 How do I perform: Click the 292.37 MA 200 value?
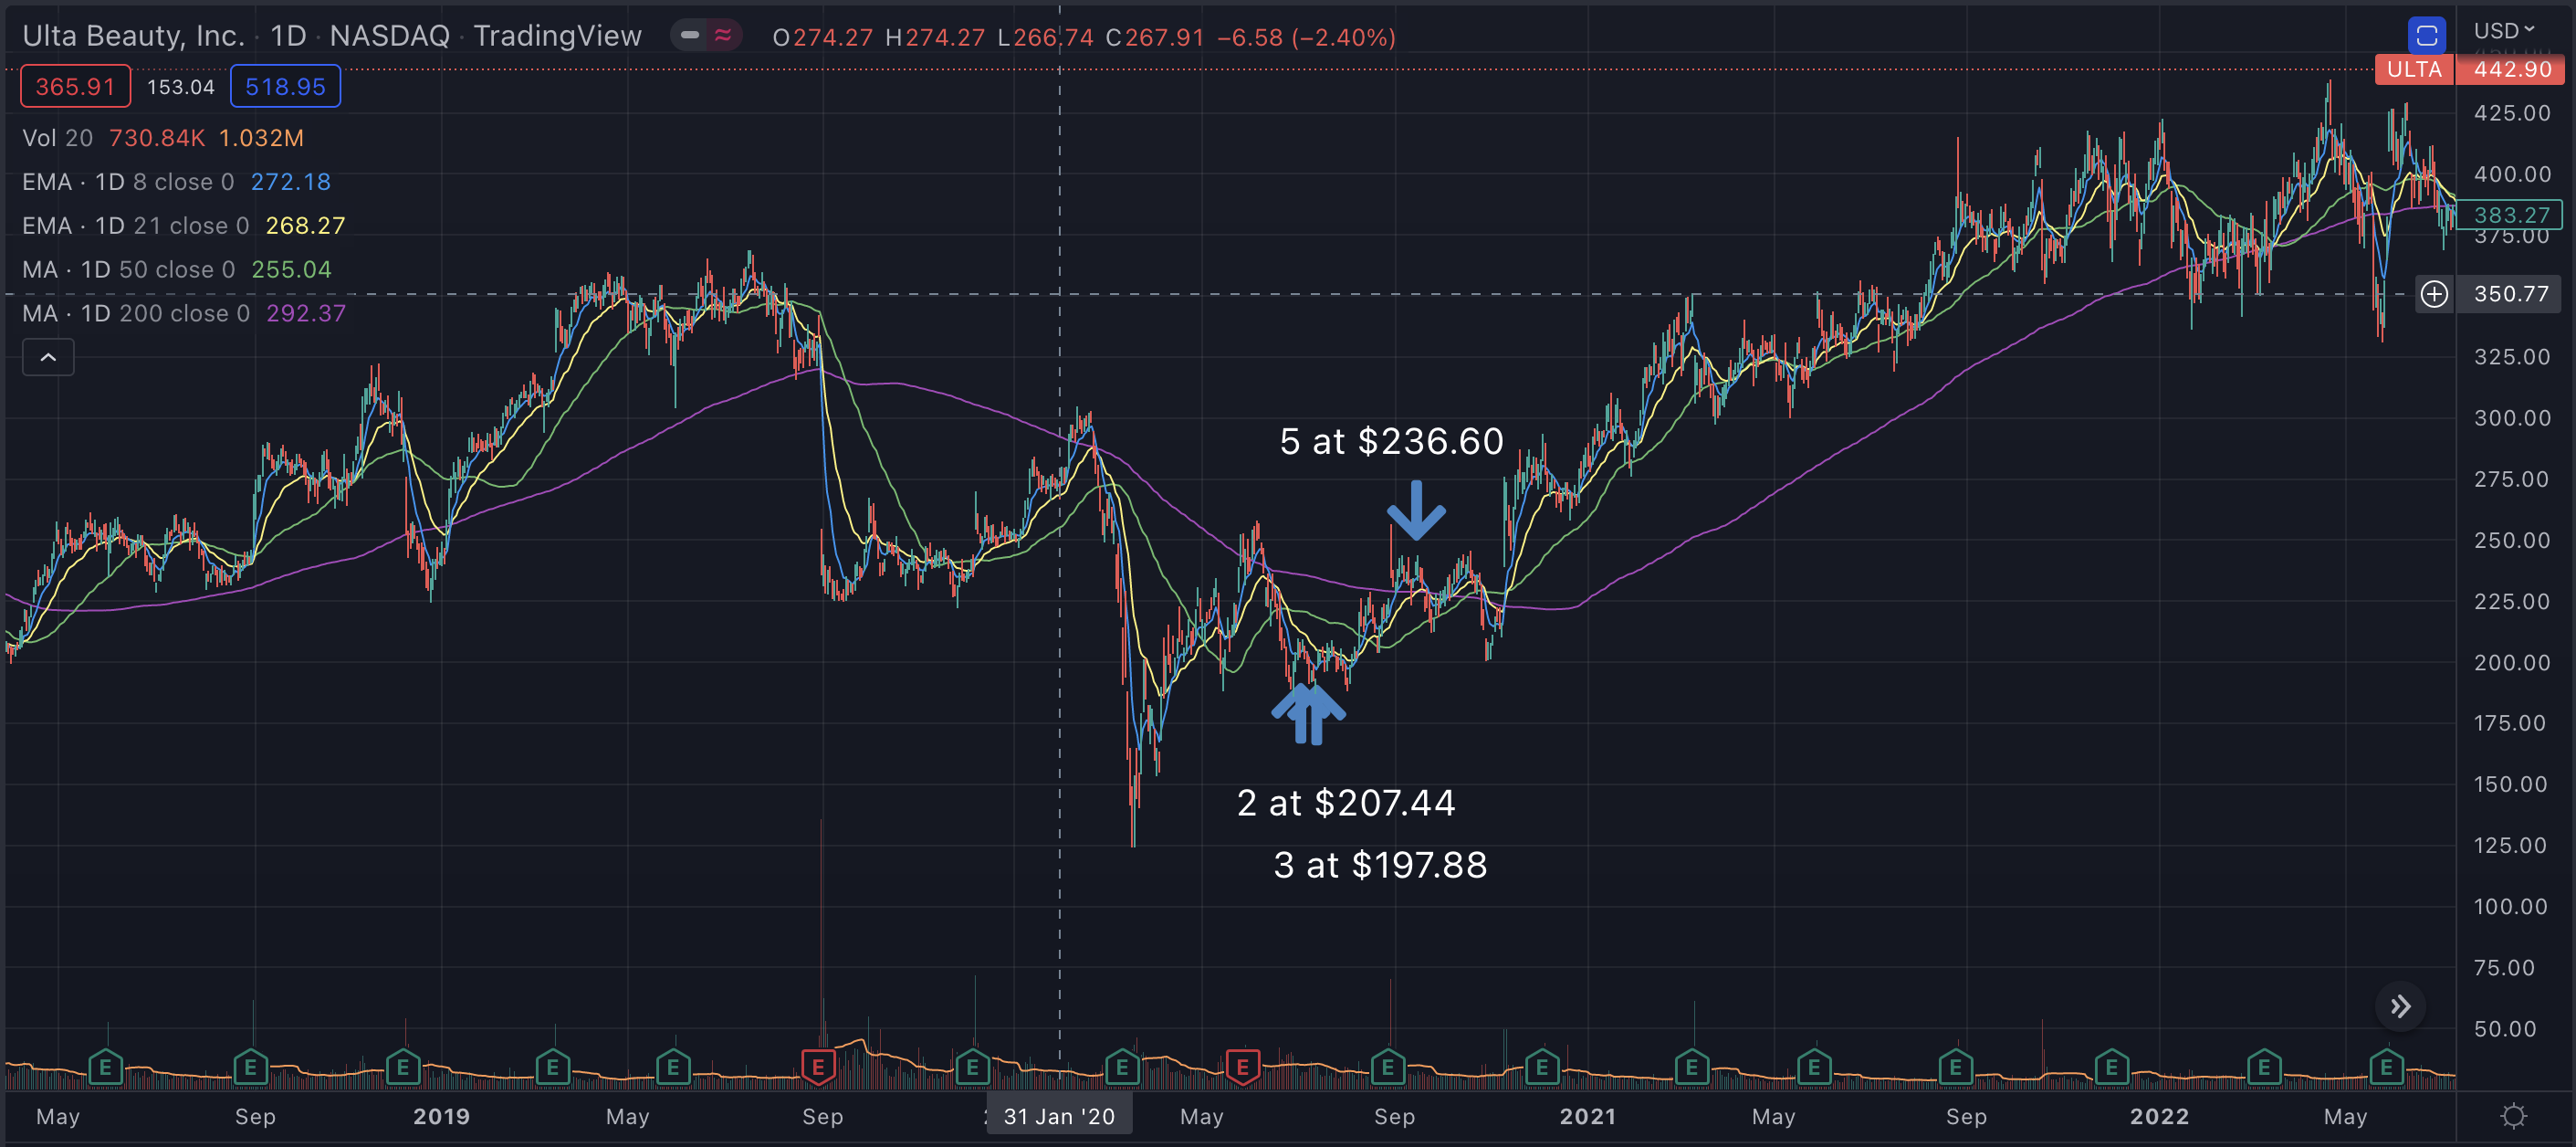pyautogui.click(x=306, y=314)
